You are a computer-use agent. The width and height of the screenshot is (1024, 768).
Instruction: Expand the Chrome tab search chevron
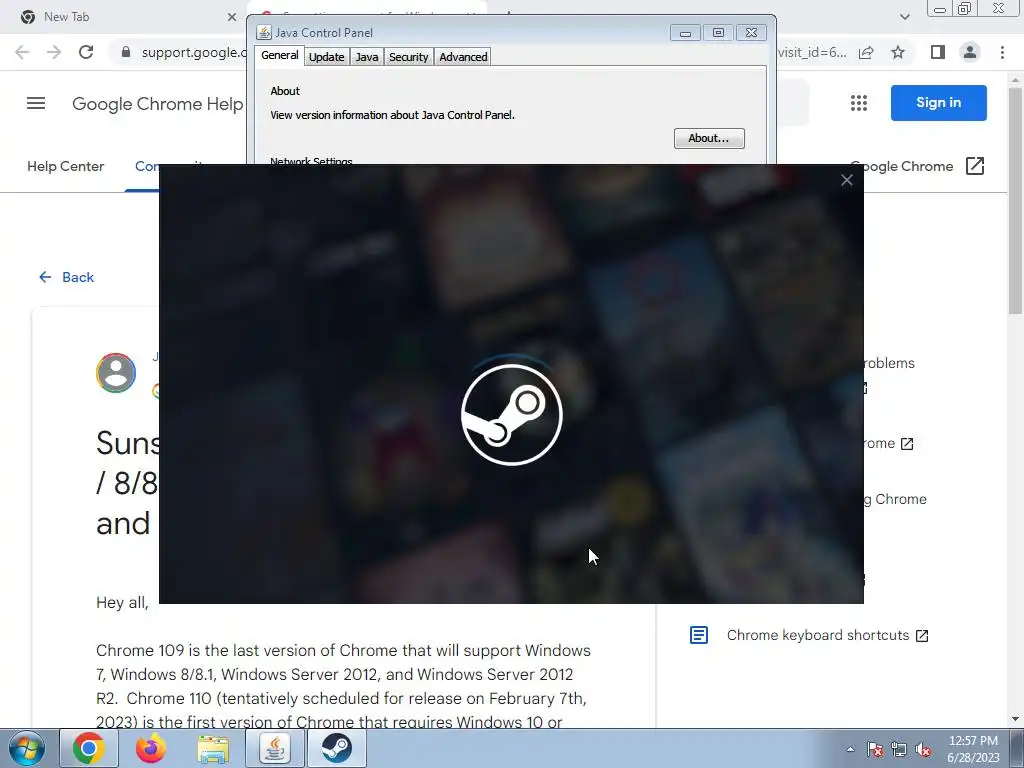click(904, 17)
